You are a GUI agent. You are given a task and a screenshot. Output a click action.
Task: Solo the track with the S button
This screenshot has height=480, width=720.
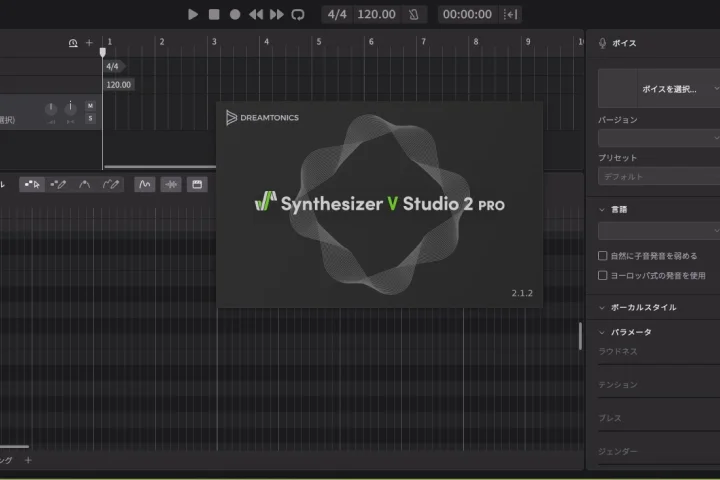click(x=90, y=118)
